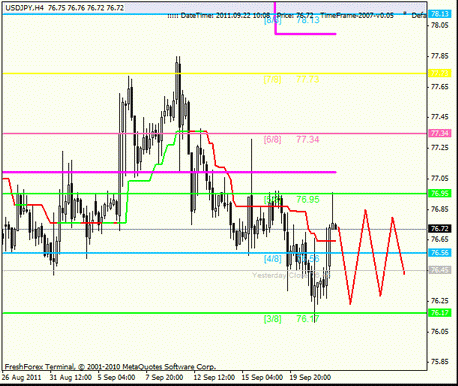
Task: Select the 78.13 price label on axis
Action: (440, 14)
